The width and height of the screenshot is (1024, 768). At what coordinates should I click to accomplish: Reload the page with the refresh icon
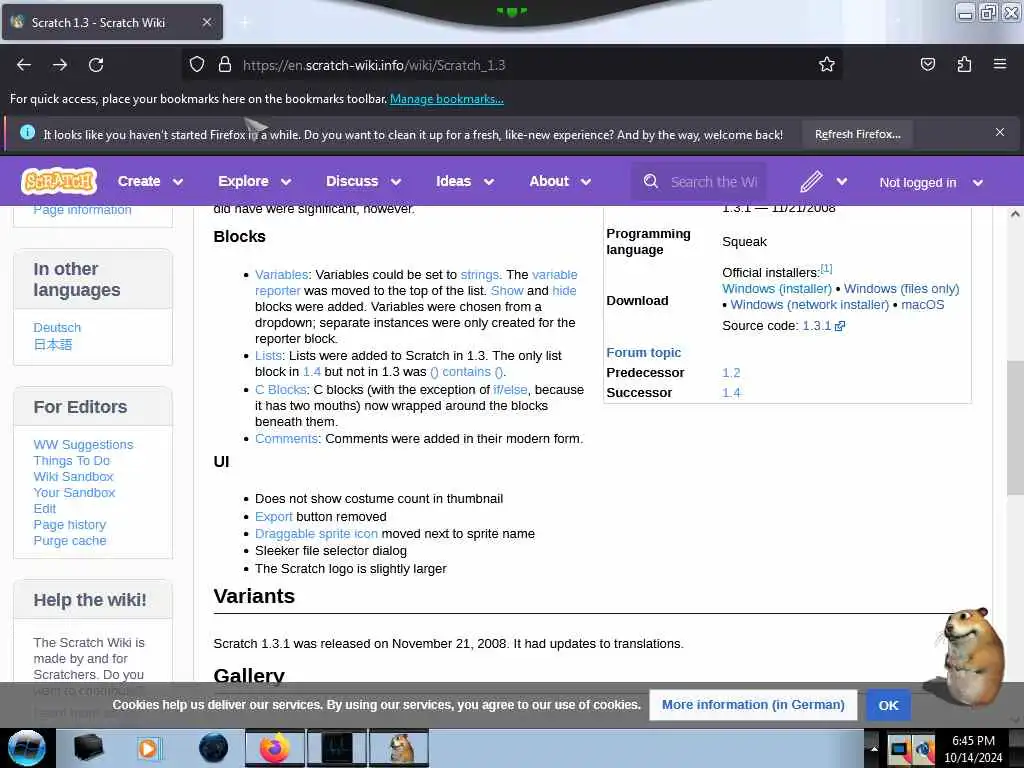coord(96,65)
